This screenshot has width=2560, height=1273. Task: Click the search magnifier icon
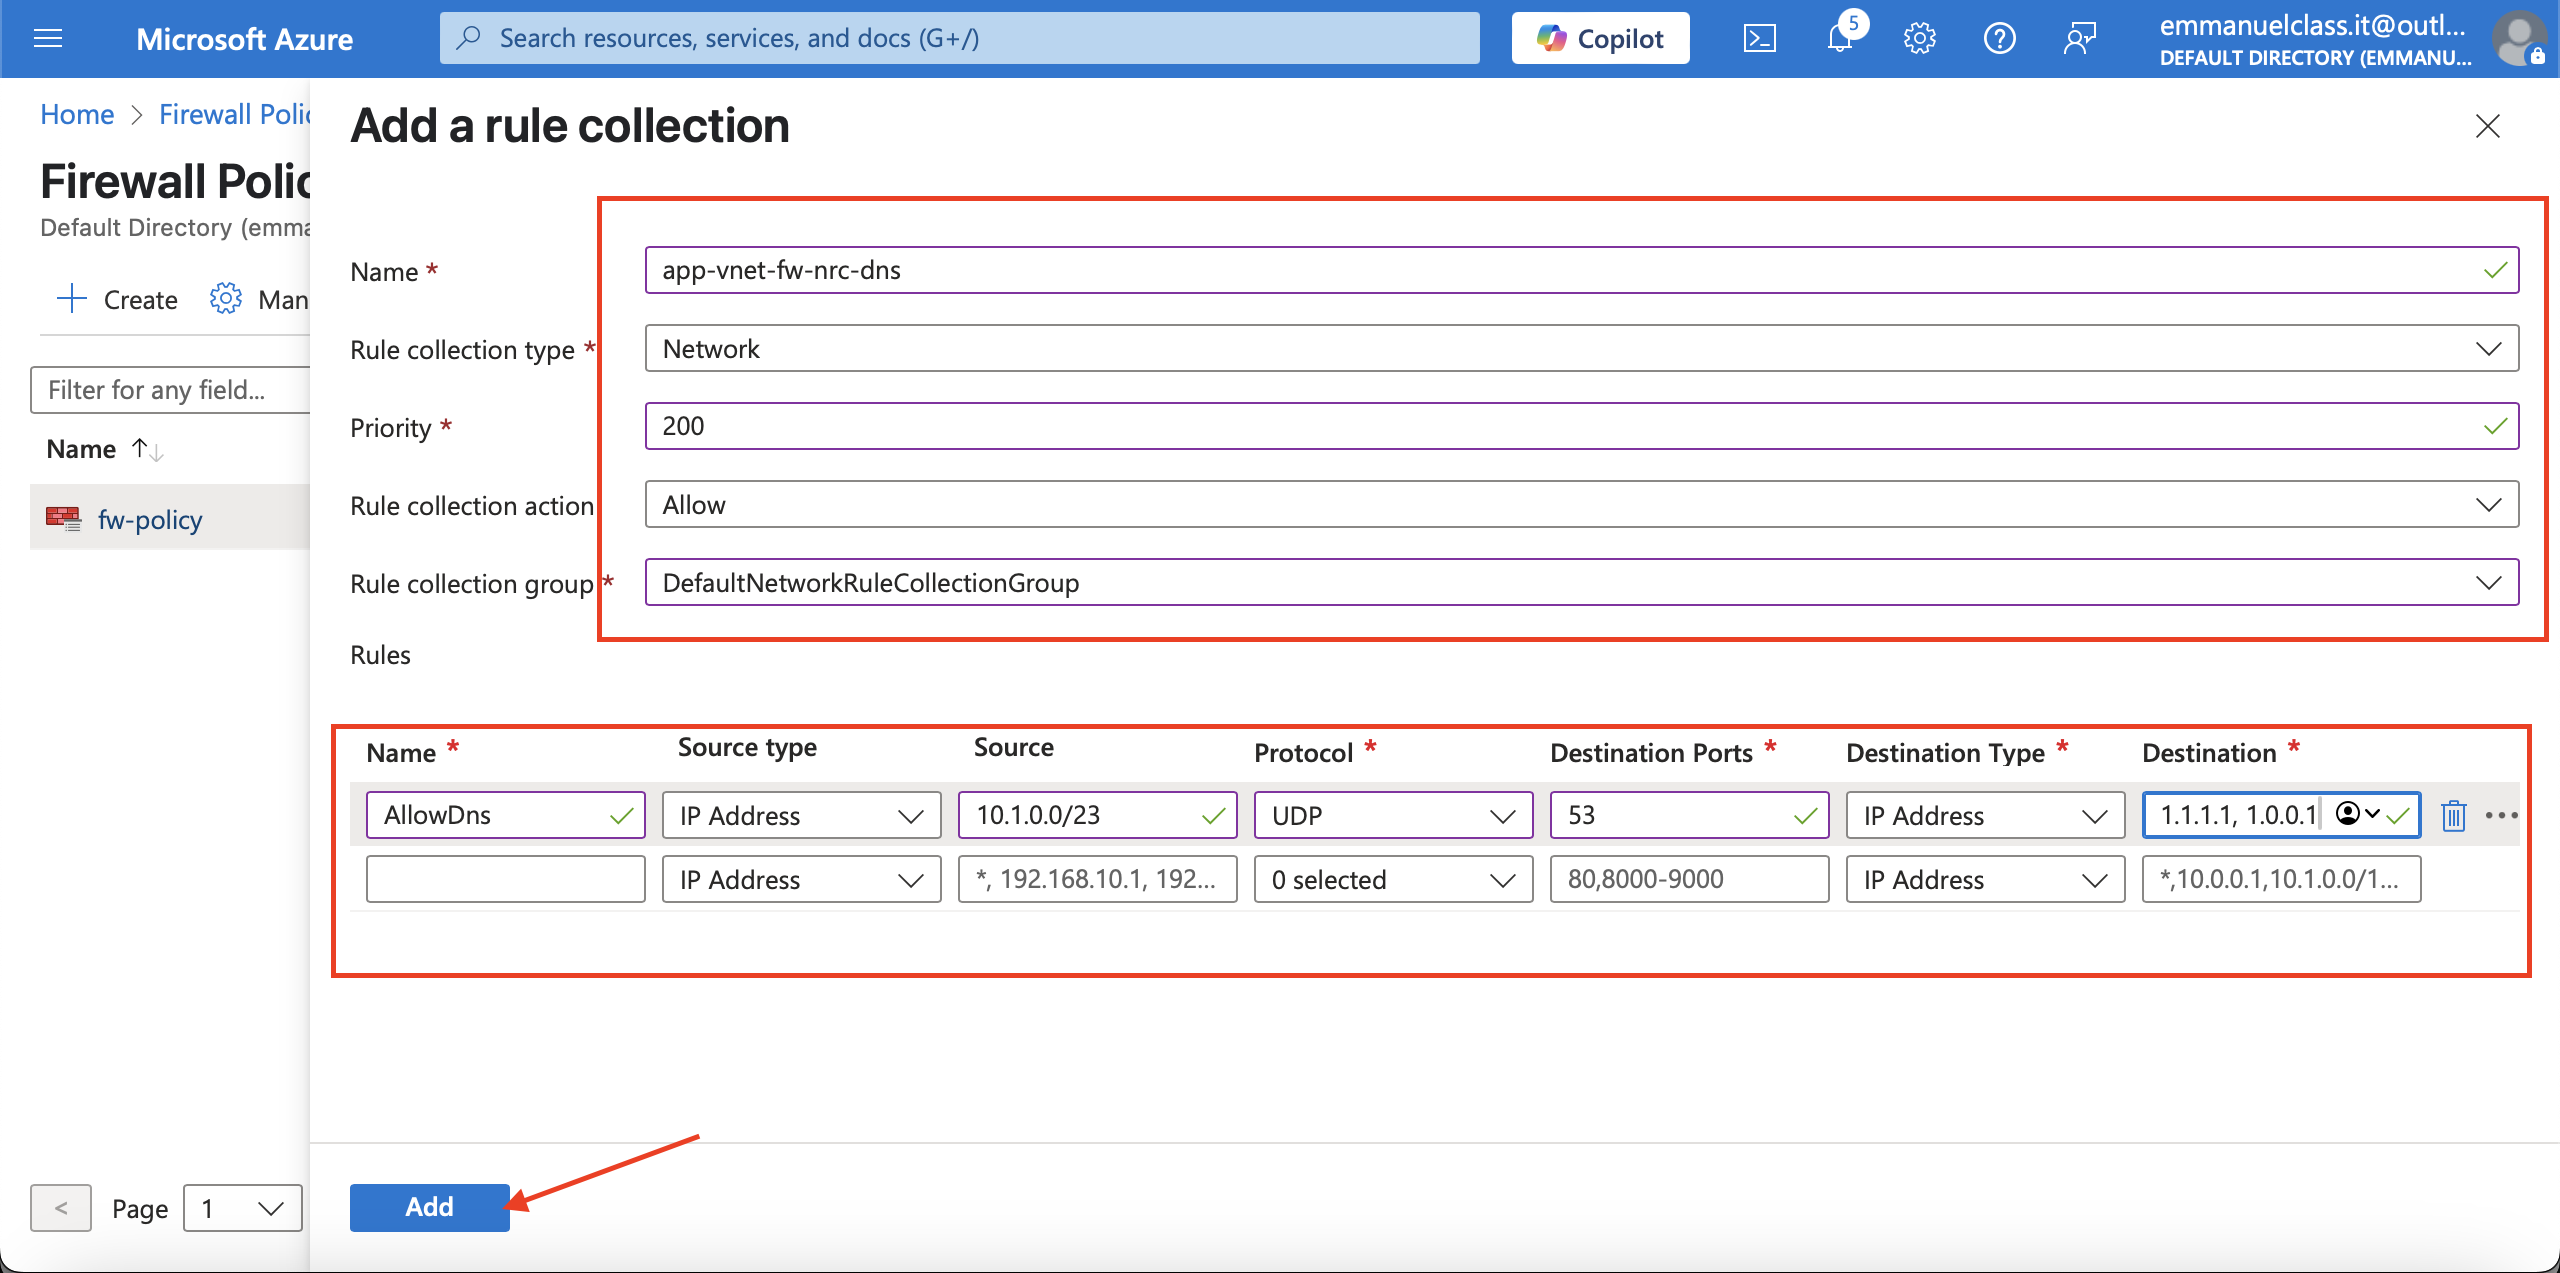coord(468,38)
